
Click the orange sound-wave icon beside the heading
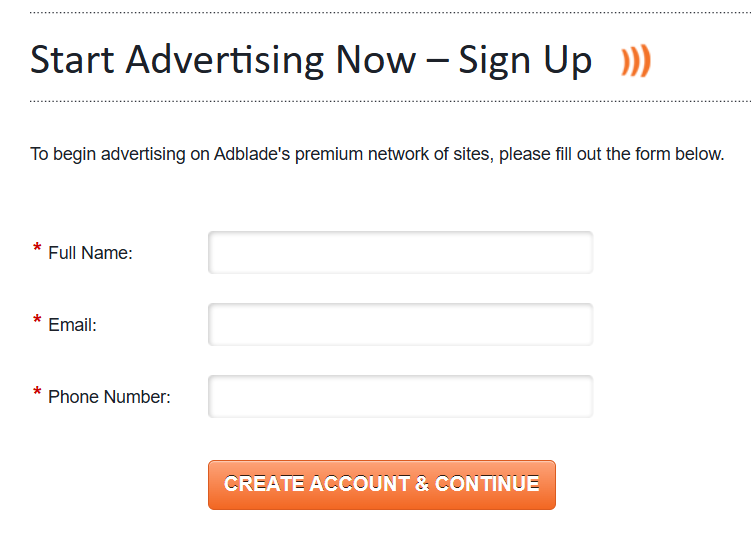pos(636,62)
